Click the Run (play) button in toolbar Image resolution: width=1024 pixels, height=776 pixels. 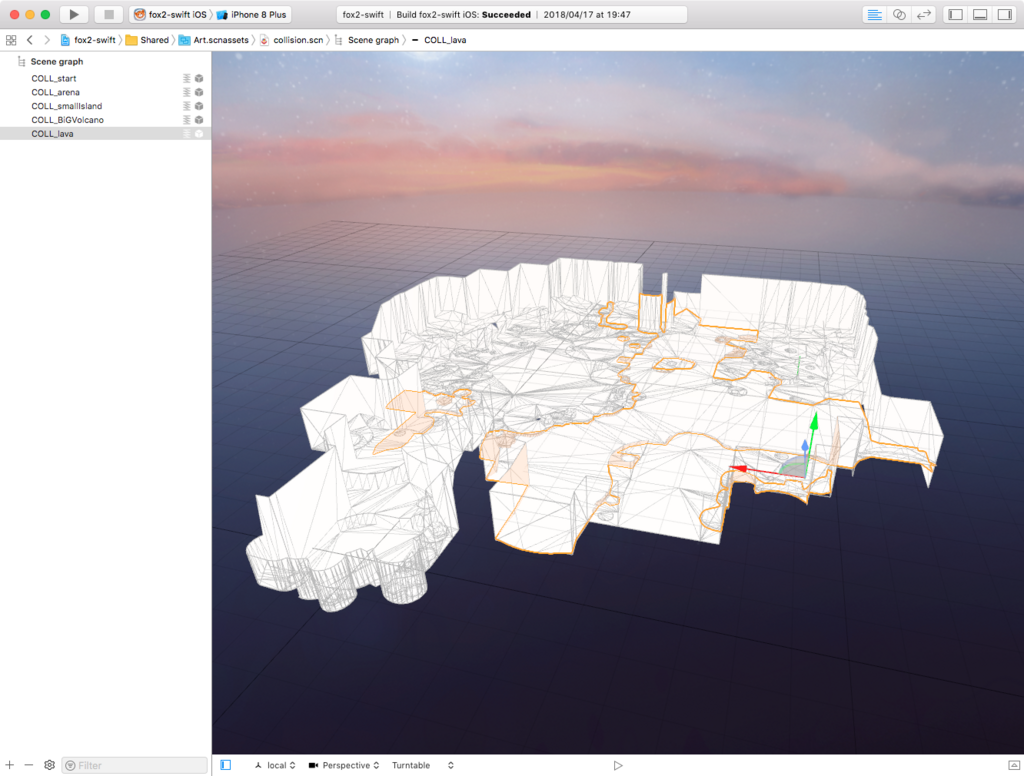(x=74, y=15)
